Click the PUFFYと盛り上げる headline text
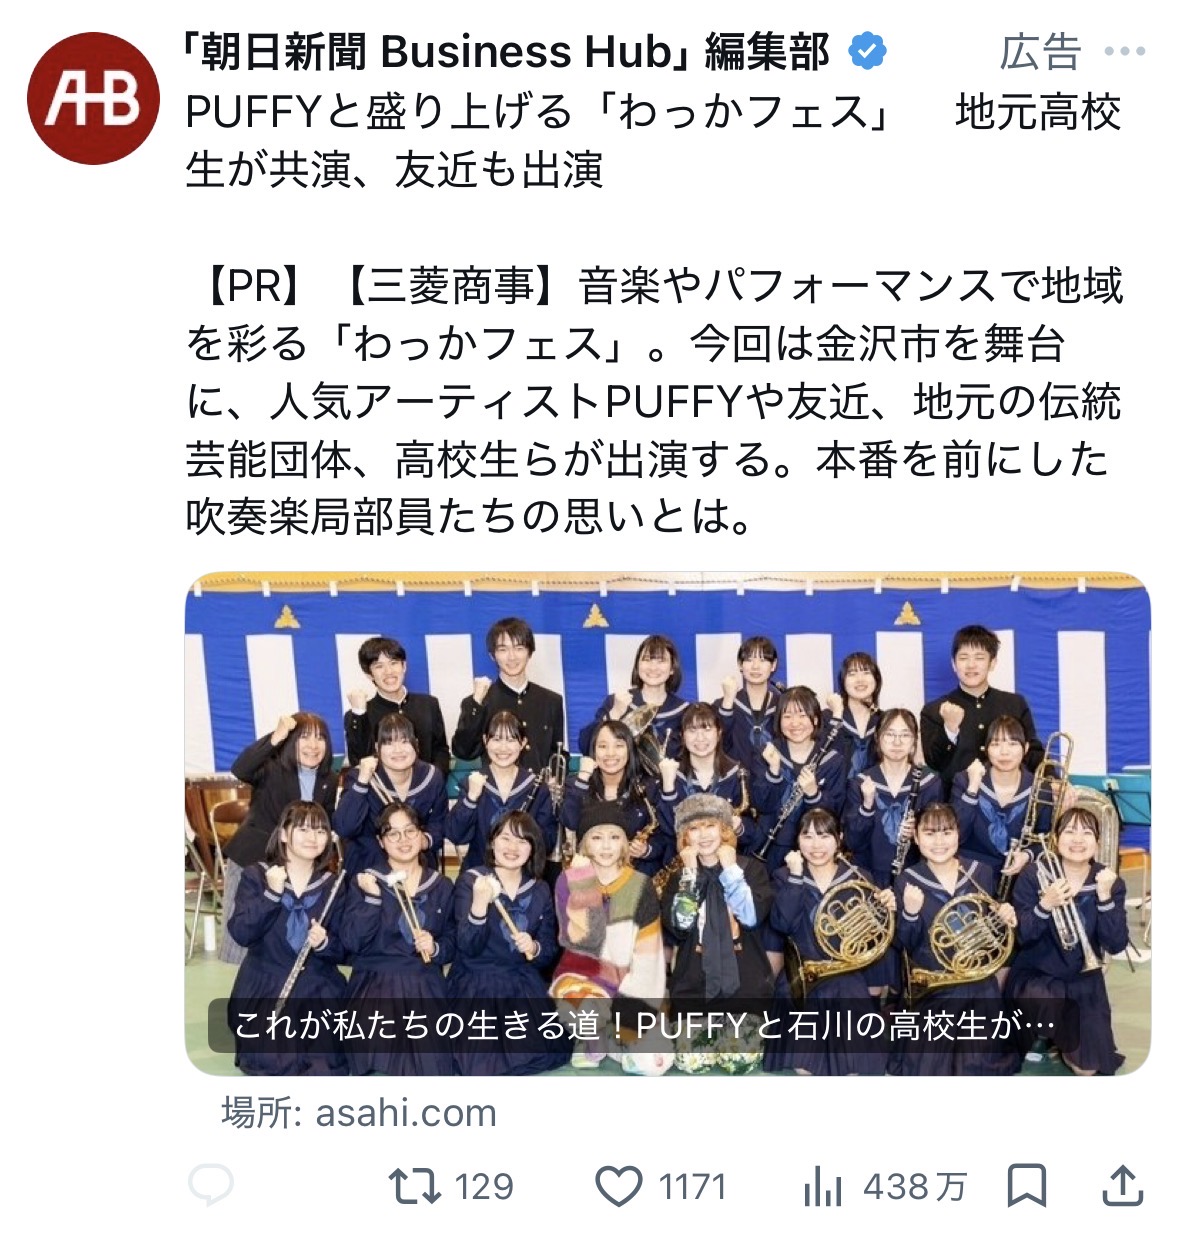 pos(654,141)
